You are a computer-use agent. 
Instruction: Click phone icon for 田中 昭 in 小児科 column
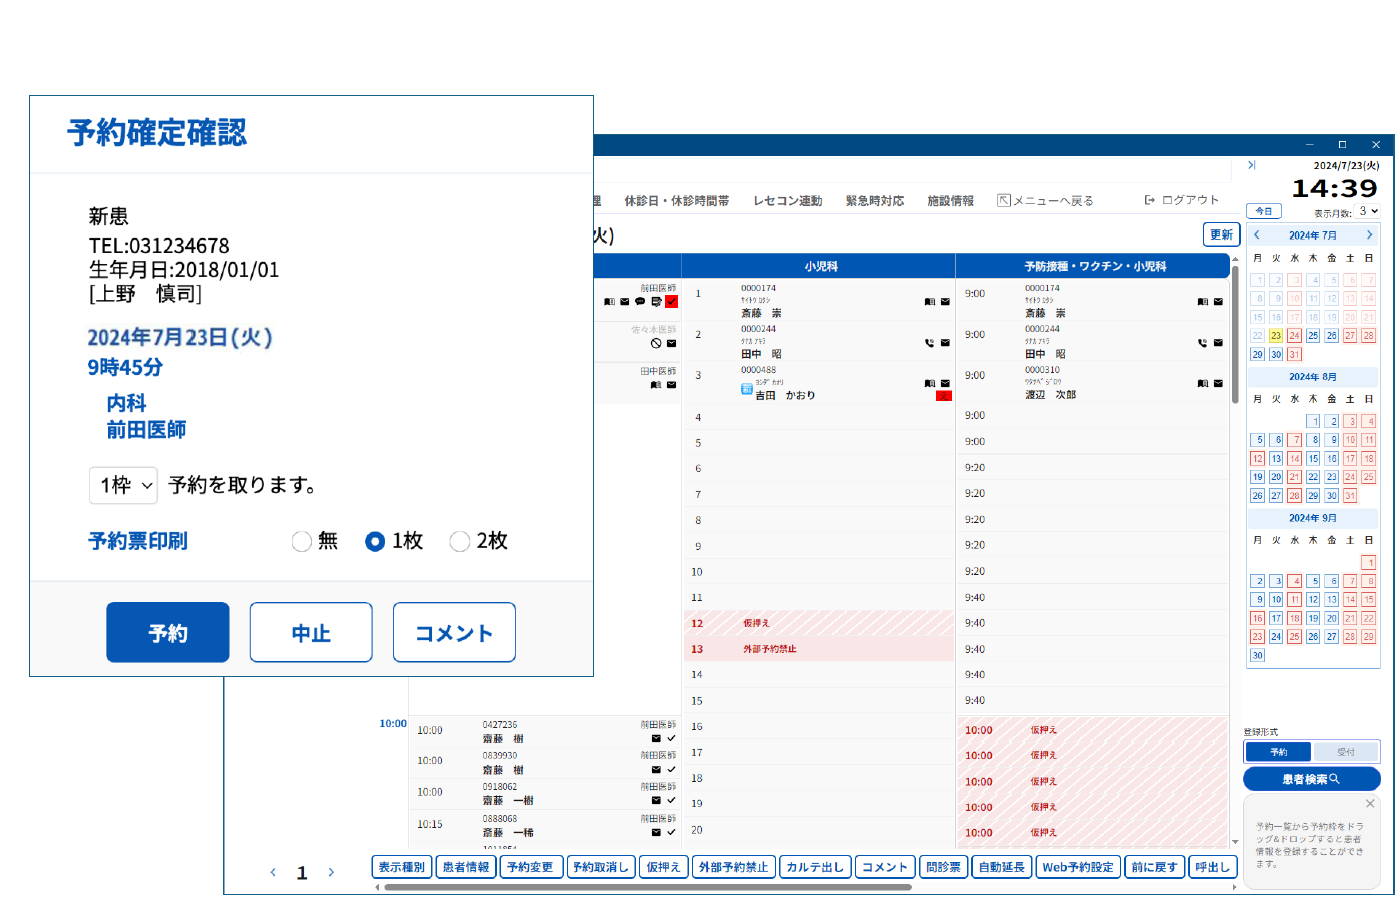coord(929,343)
